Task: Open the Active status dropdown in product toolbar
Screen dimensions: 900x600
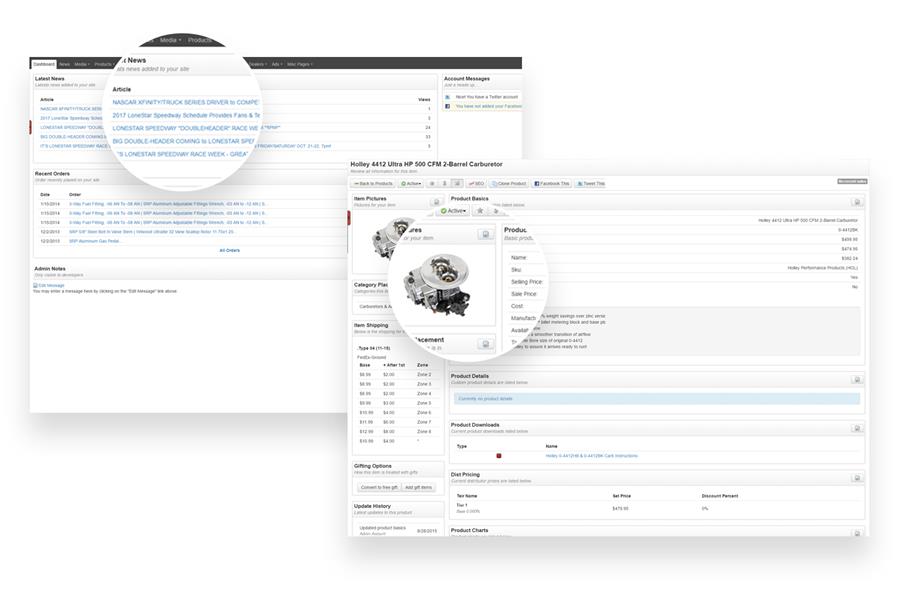Action: tap(411, 184)
